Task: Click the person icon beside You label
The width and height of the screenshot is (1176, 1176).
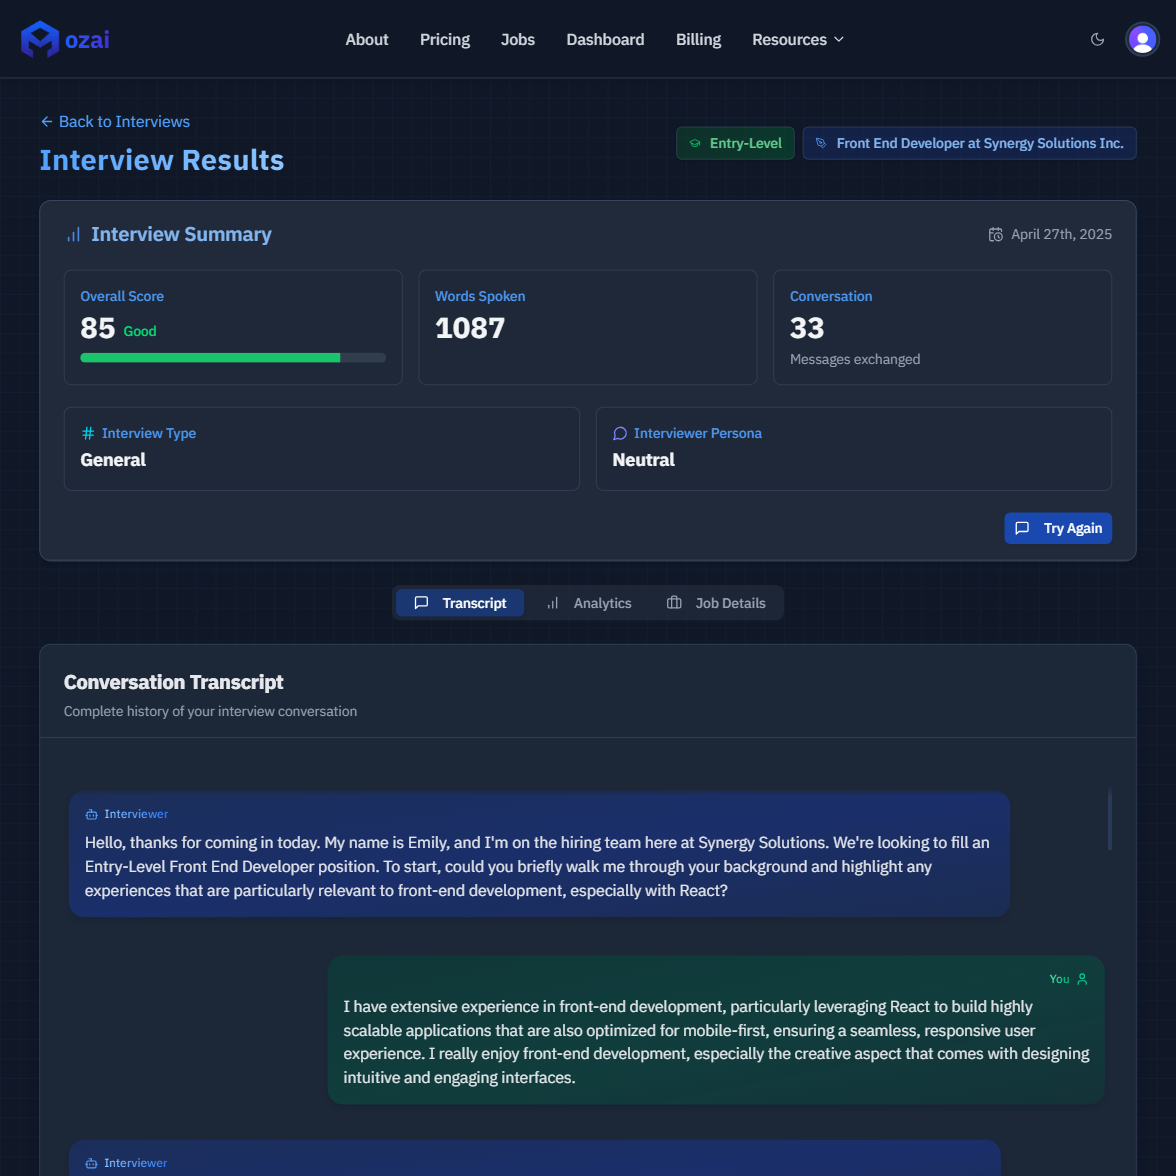Action: 1082,979
